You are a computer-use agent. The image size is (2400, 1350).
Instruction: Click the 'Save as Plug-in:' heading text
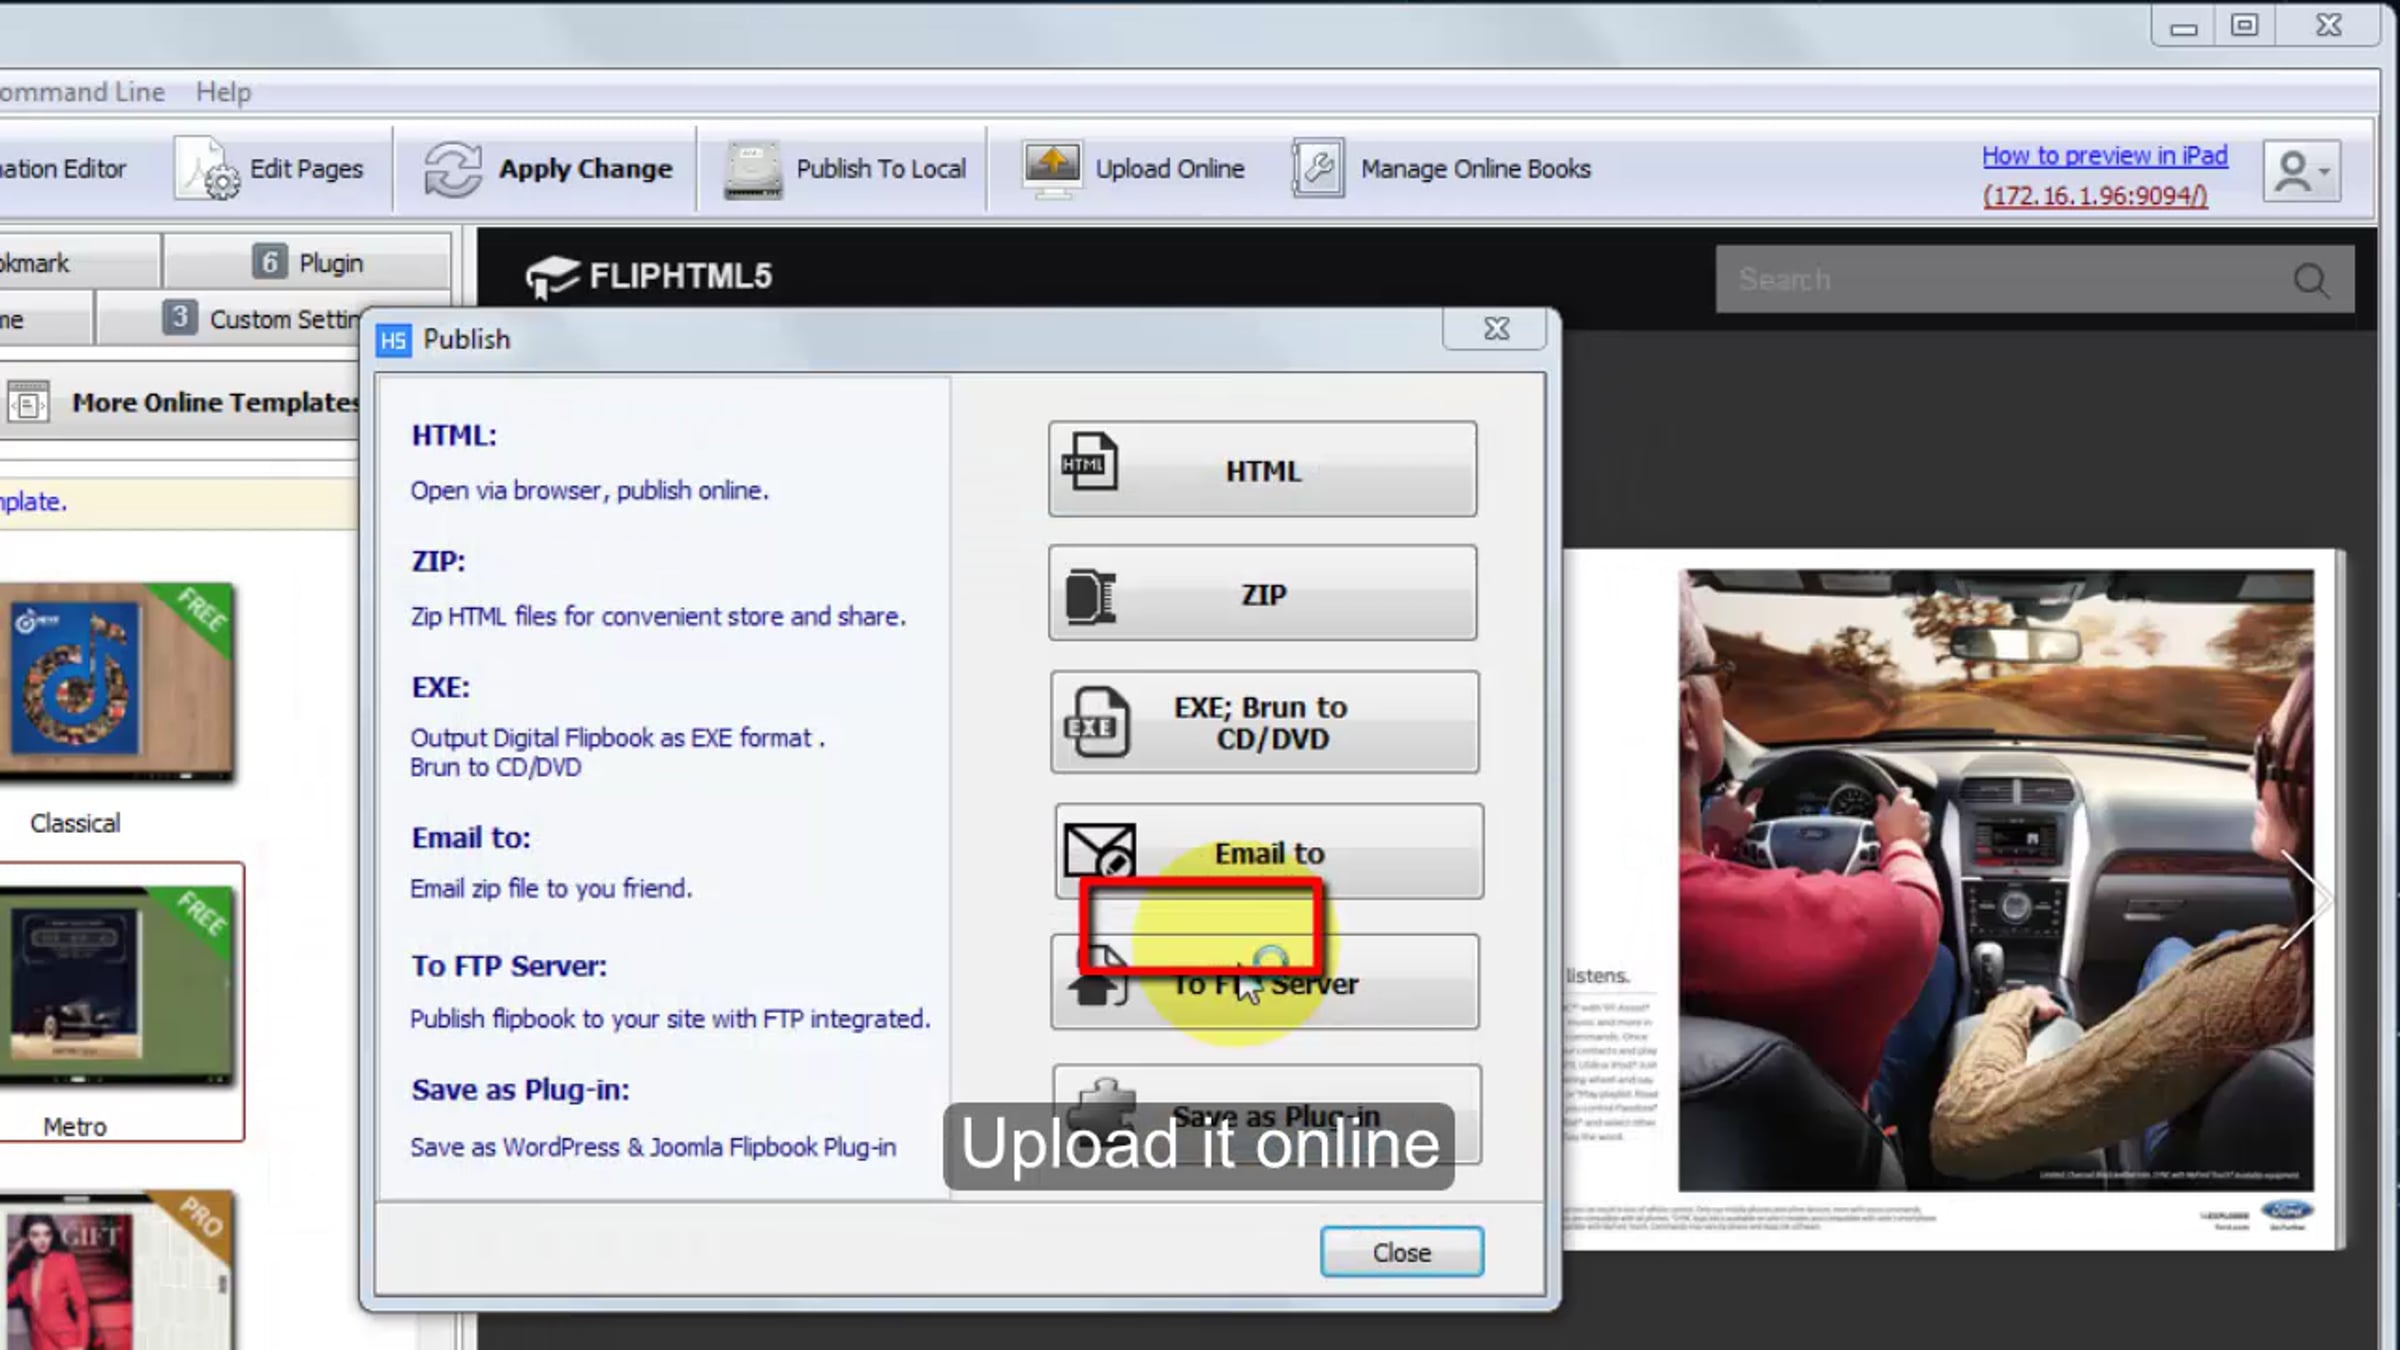pyautogui.click(x=520, y=1090)
